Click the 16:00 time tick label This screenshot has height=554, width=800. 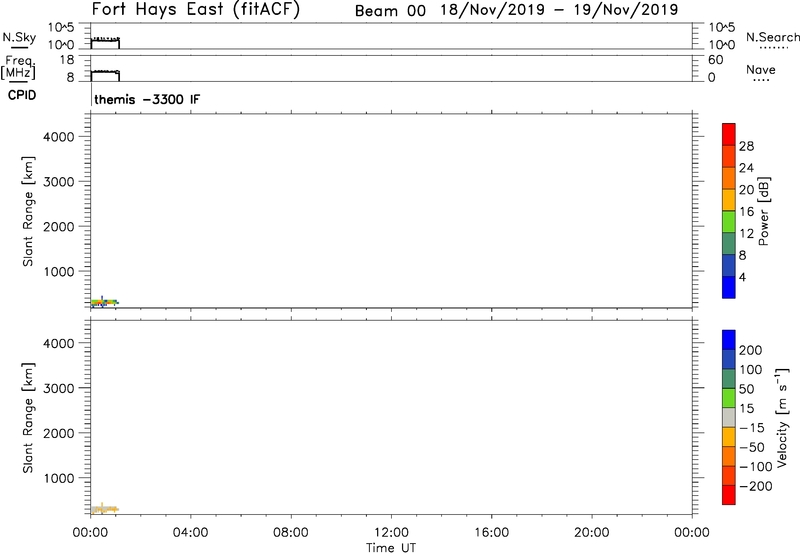tap(491, 533)
